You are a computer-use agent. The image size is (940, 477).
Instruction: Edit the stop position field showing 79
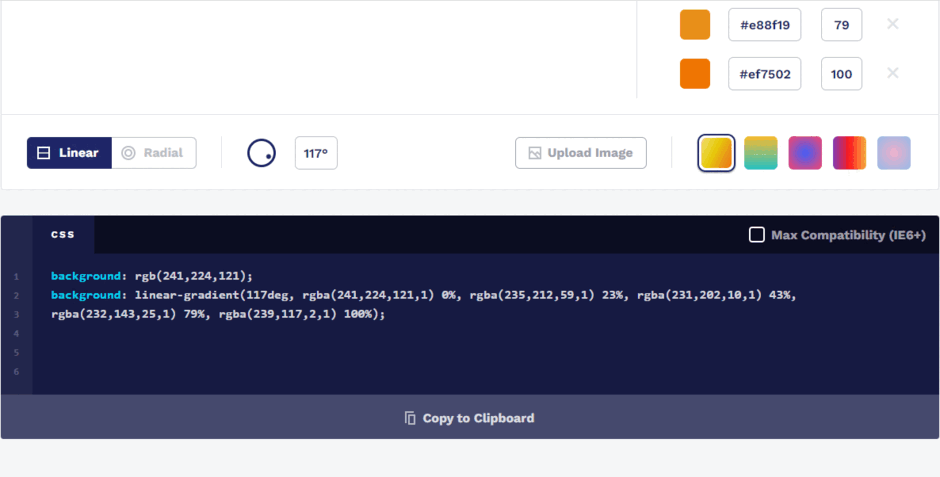(x=841, y=25)
